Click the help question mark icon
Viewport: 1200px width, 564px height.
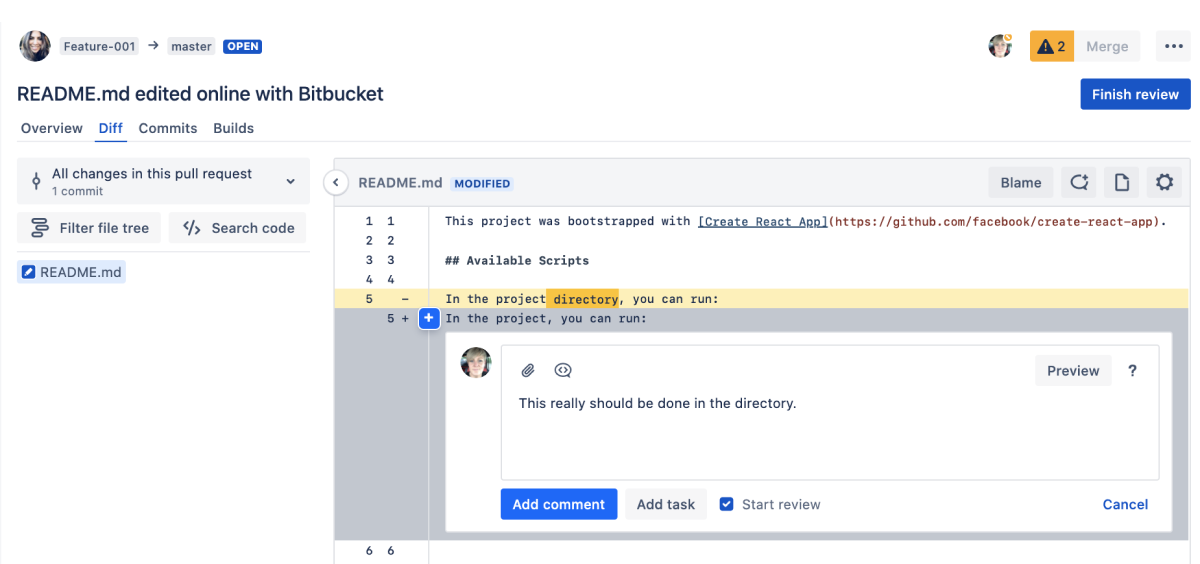pyautogui.click(x=1132, y=371)
